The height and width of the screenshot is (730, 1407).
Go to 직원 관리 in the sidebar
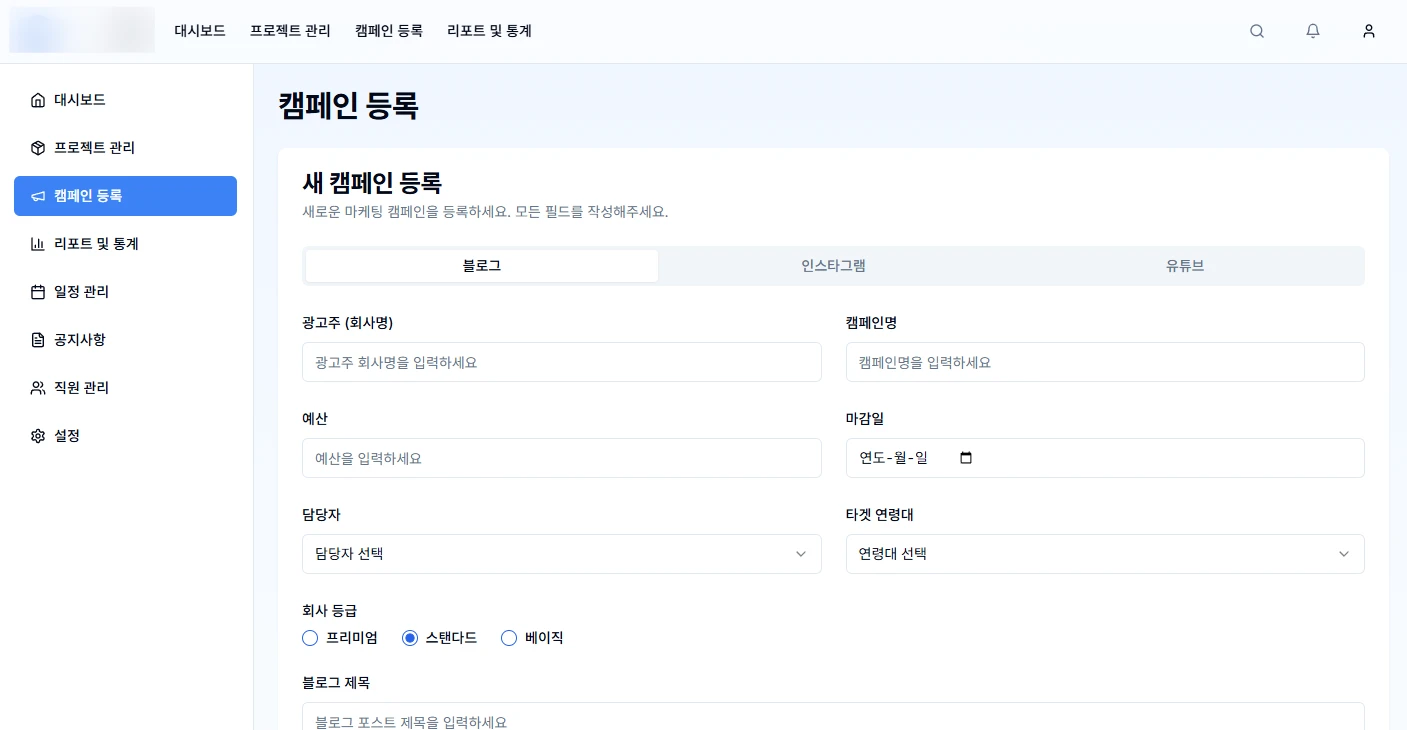125,388
